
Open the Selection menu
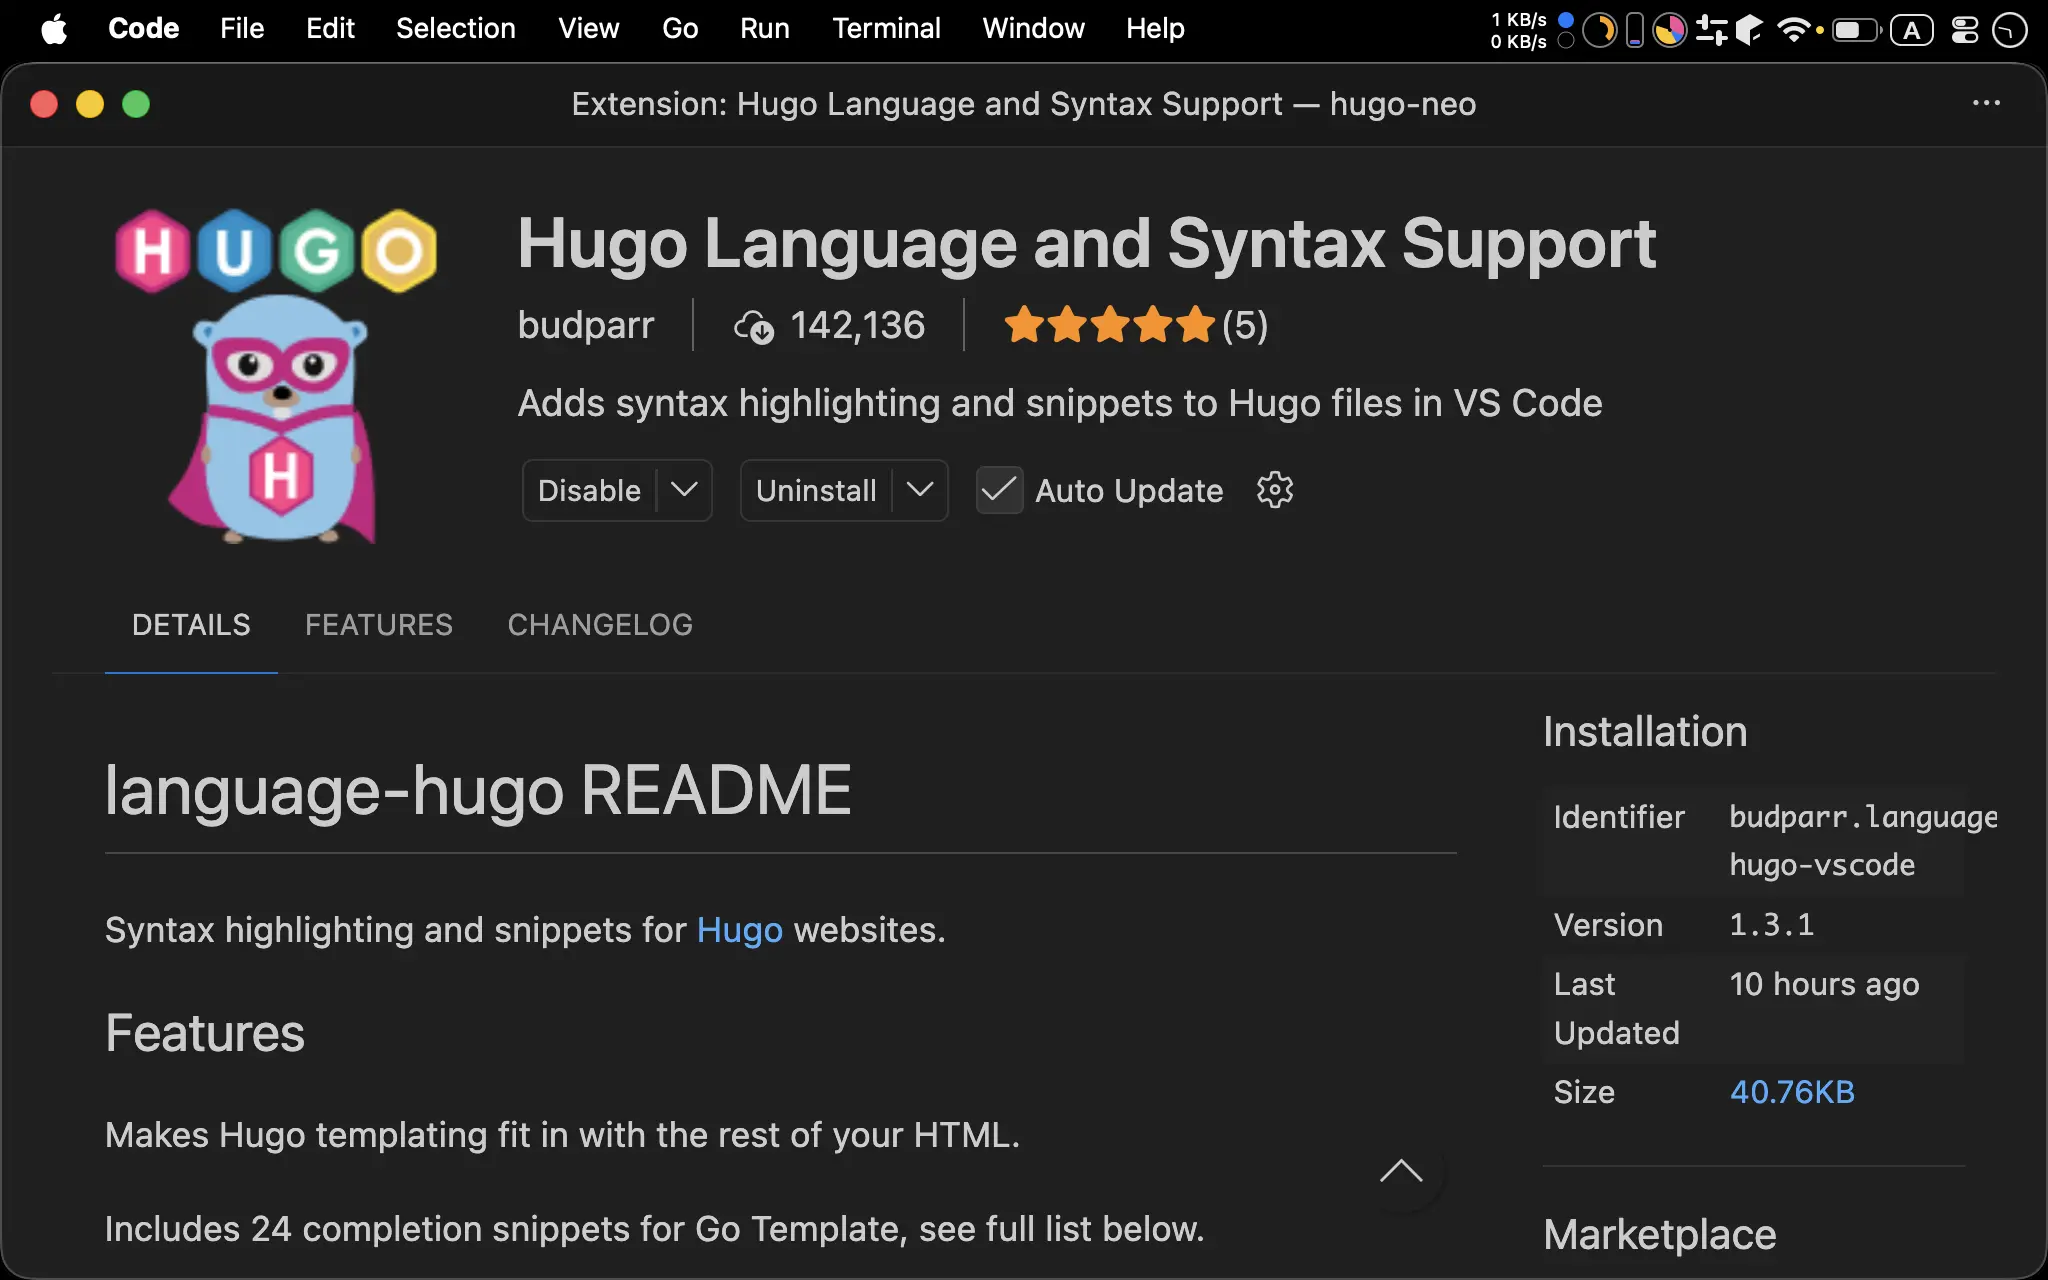[455, 29]
